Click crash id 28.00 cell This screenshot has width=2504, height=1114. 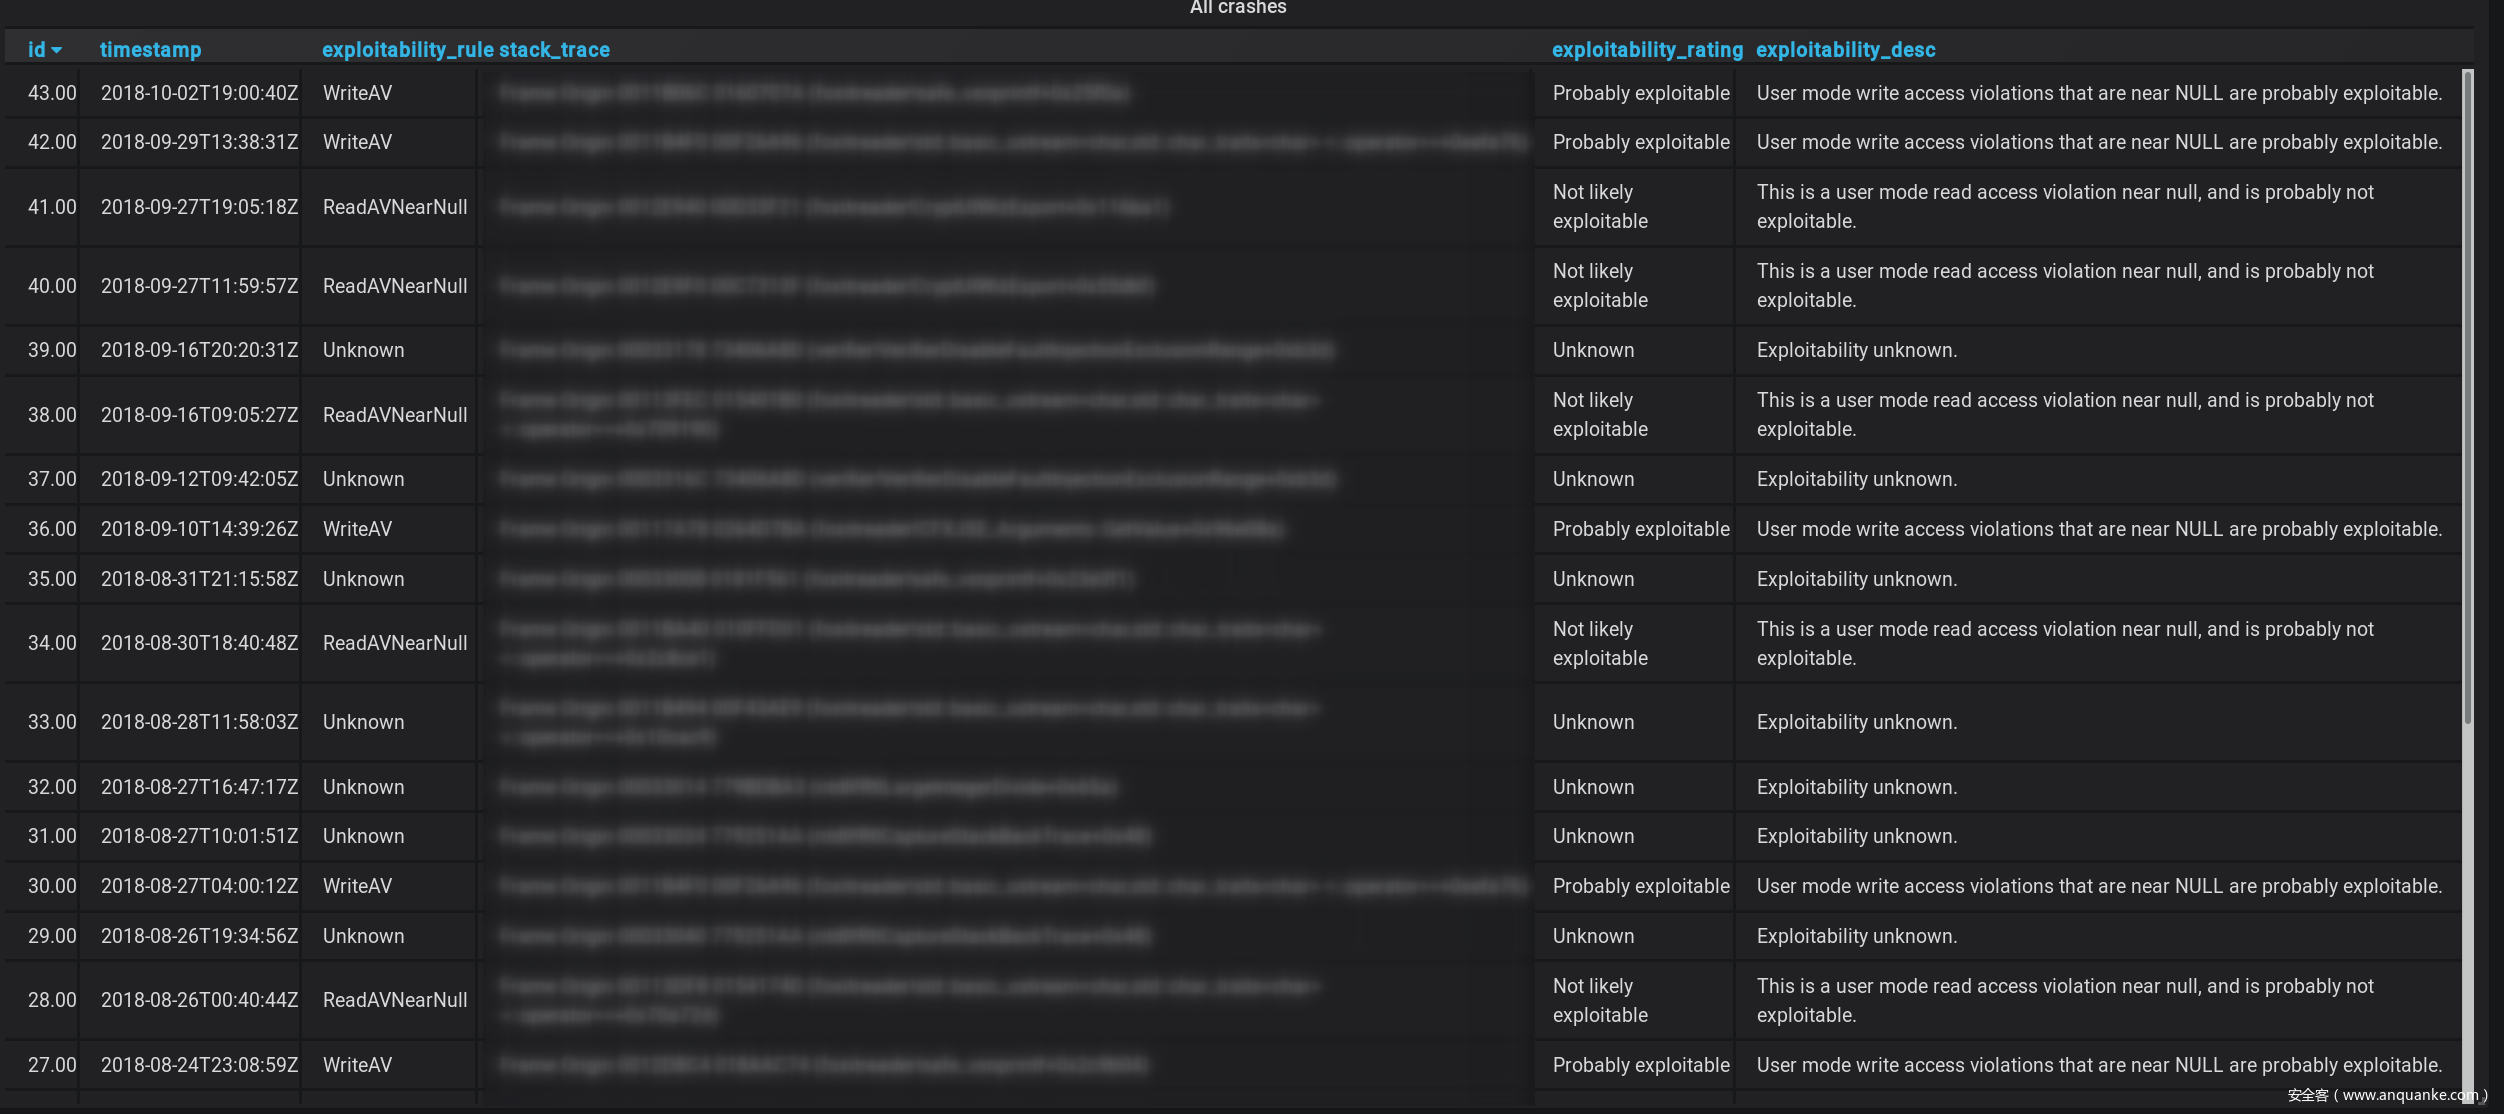pos(52,1000)
